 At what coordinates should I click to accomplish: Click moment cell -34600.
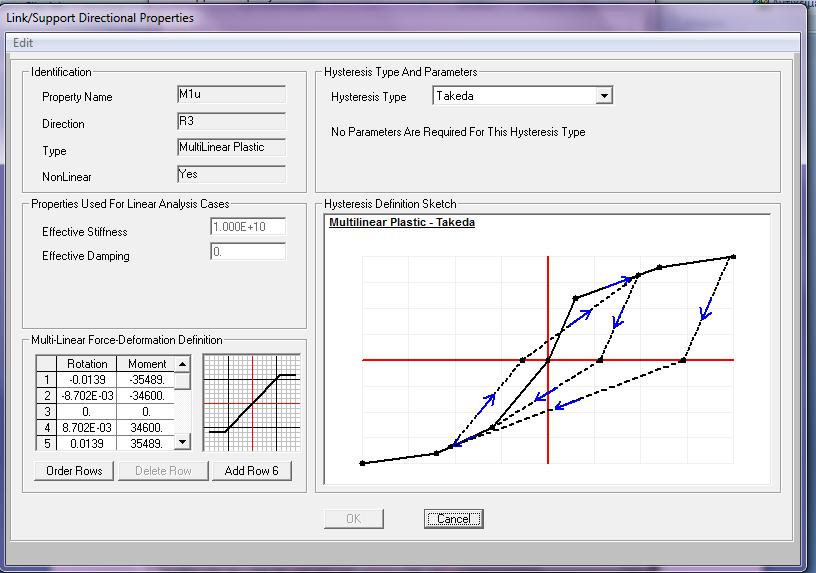coord(145,396)
